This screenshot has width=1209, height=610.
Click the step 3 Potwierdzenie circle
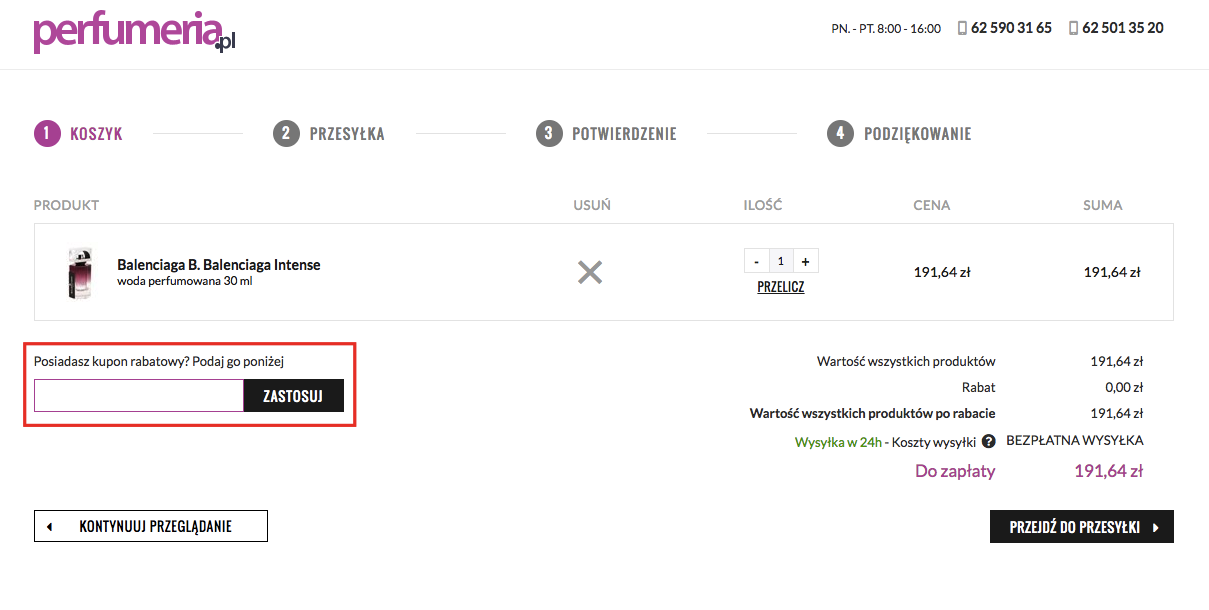[549, 133]
